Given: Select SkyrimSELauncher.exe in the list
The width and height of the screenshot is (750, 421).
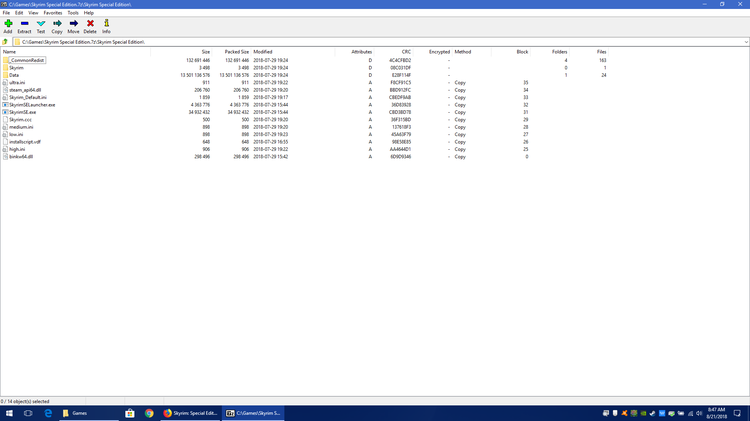Looking at the screenshot, I should point(32,105).
